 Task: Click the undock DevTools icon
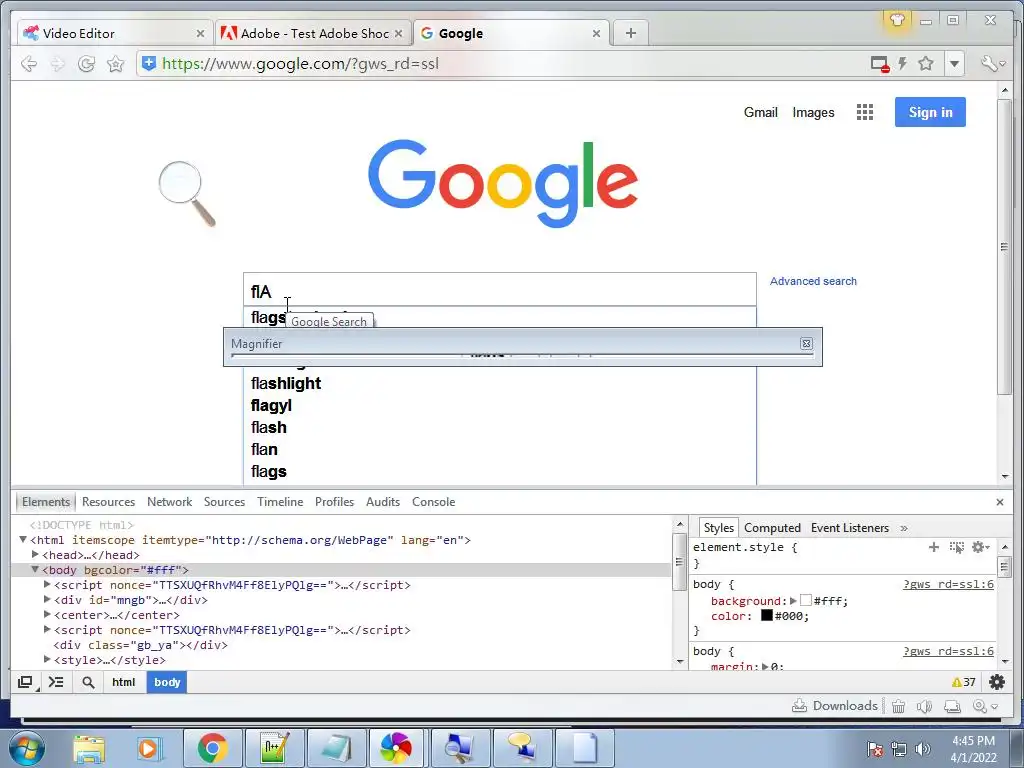coord(25,682)
